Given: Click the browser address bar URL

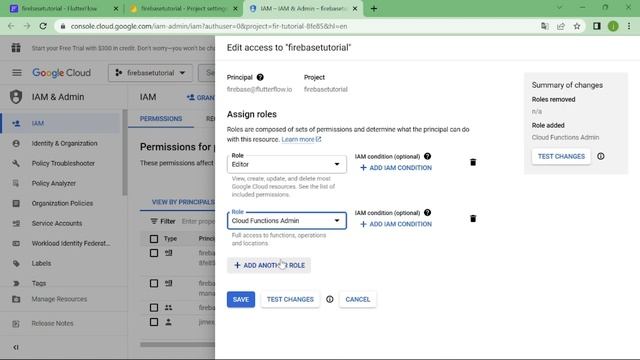Looking at the screenshot, I should pyautogui.click(x=209, y=26).
